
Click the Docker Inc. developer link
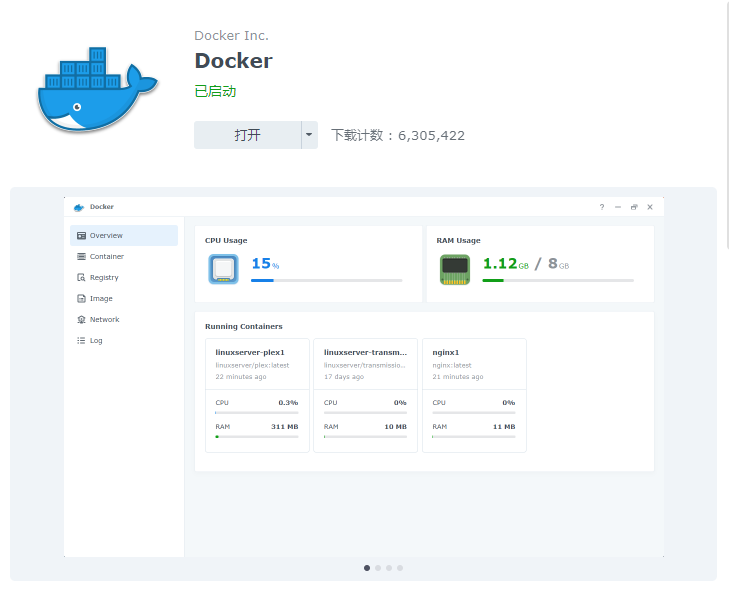point(231,35)
